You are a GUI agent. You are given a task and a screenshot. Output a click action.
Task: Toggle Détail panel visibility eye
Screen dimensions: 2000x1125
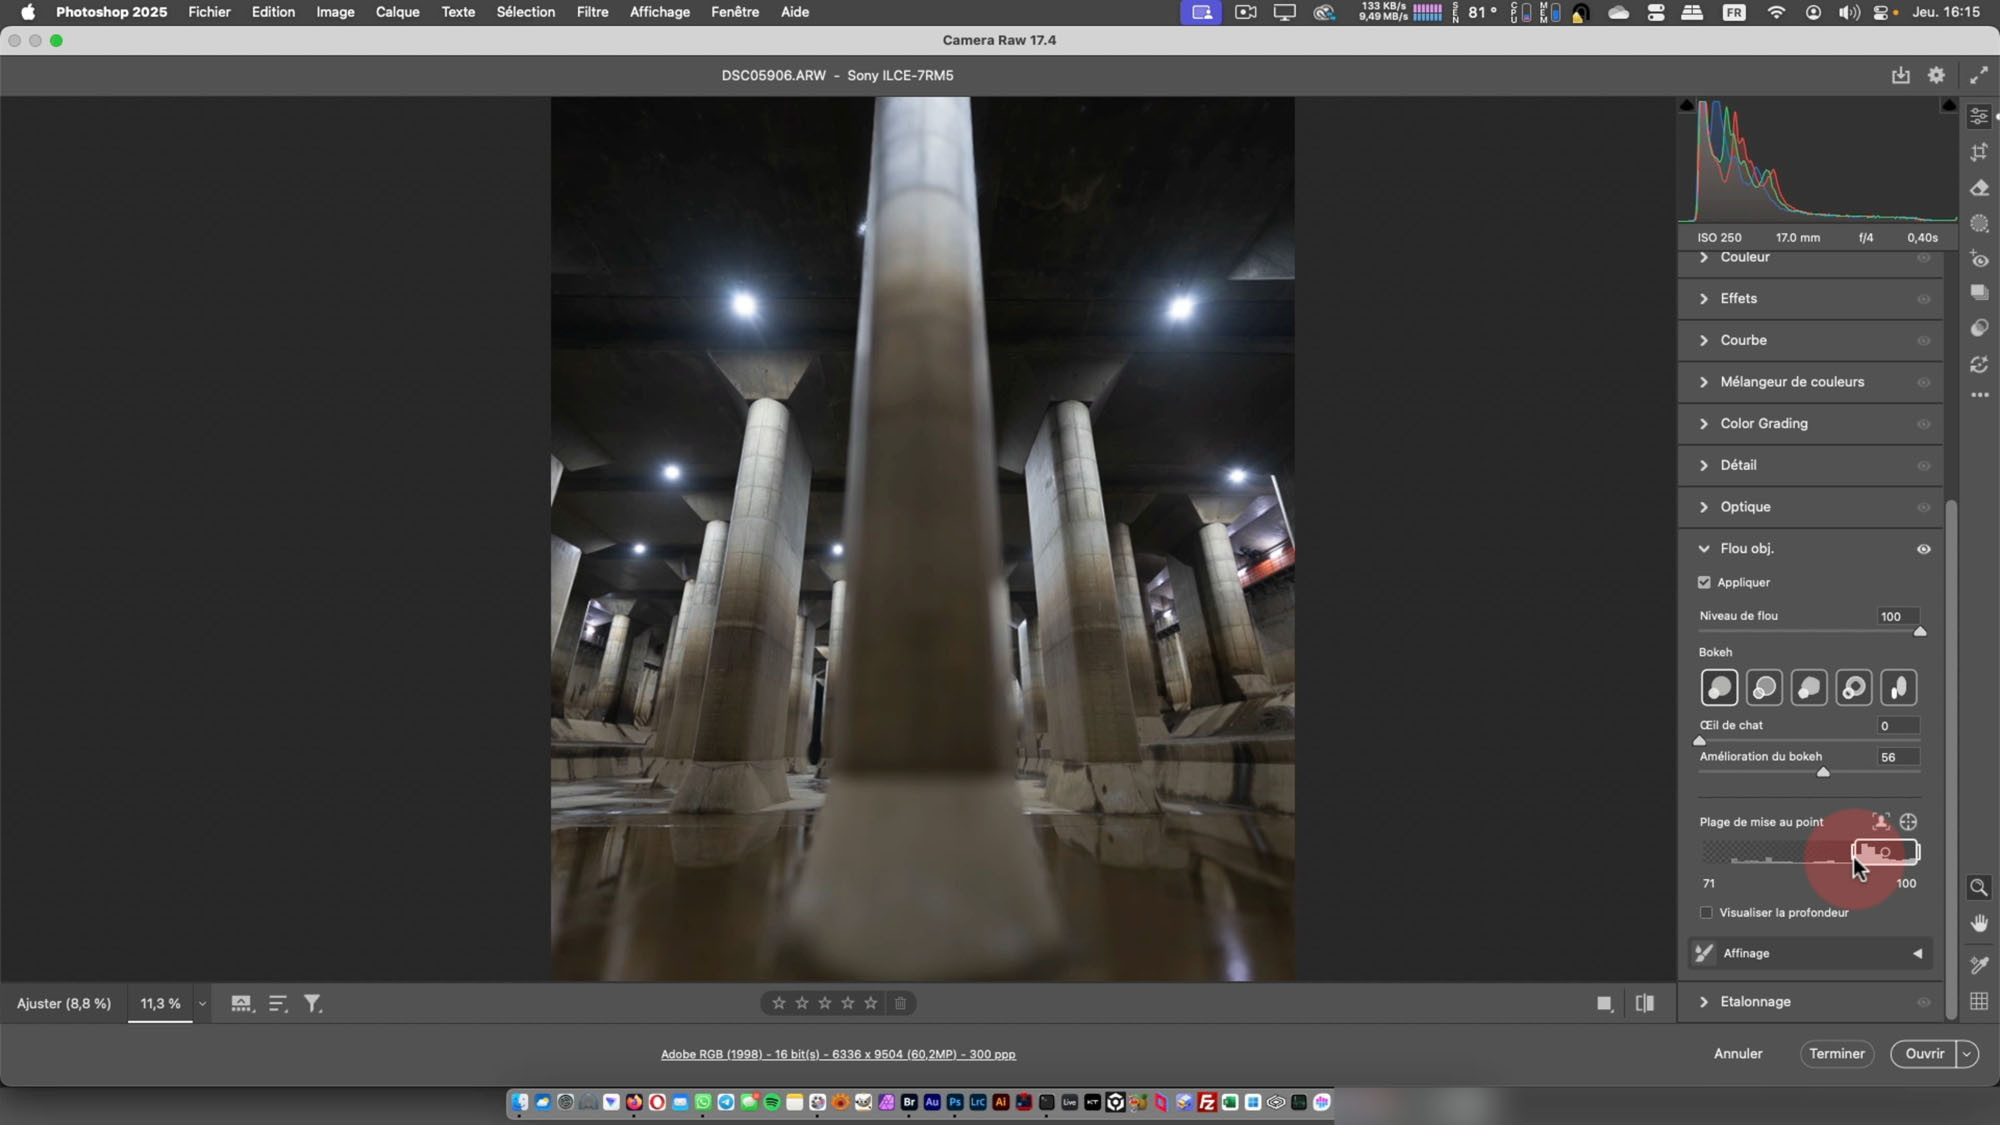[x=1923, y=466]
